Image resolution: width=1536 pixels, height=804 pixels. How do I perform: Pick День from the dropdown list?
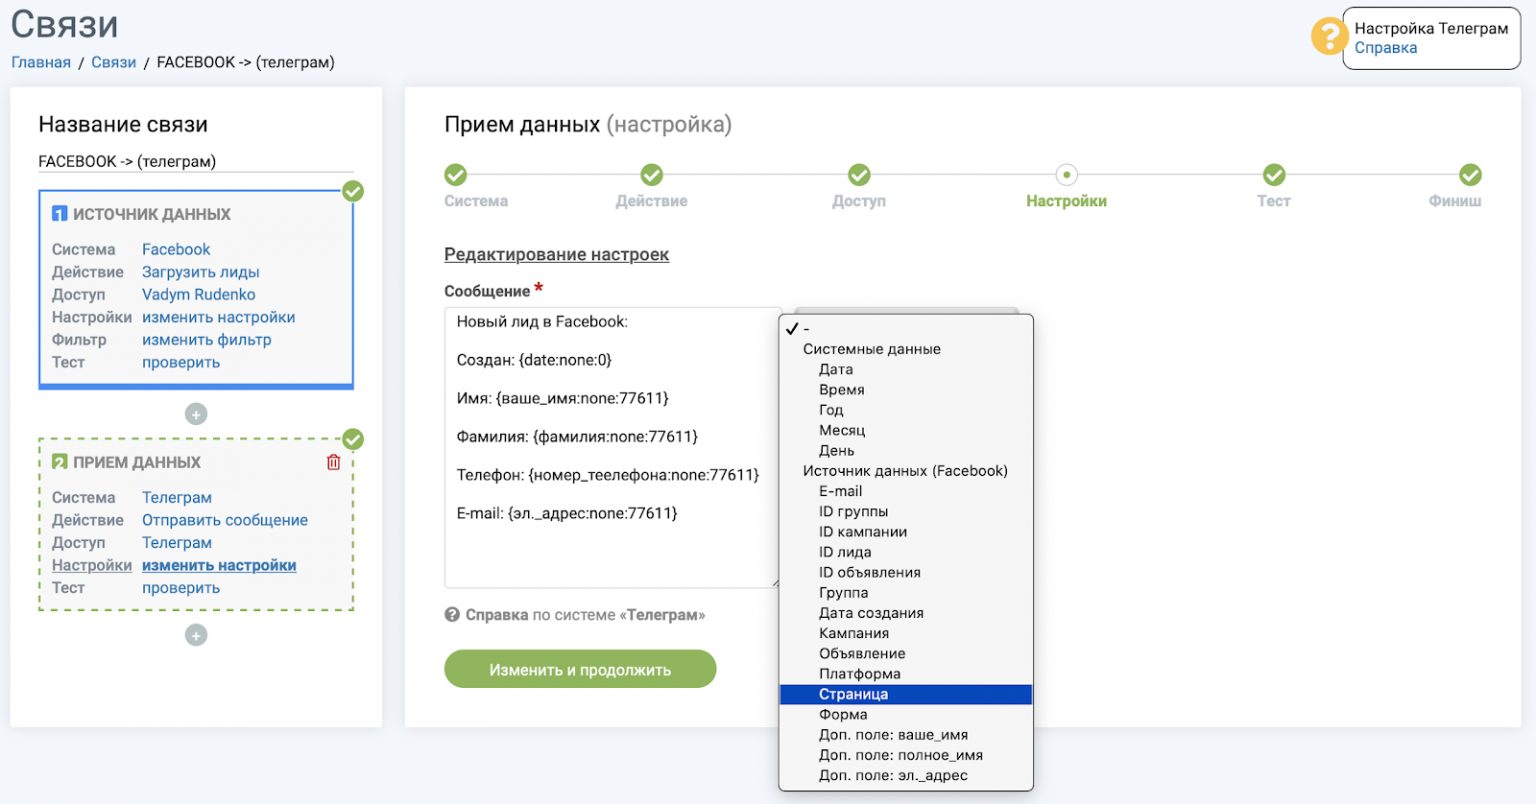(906, 451)
